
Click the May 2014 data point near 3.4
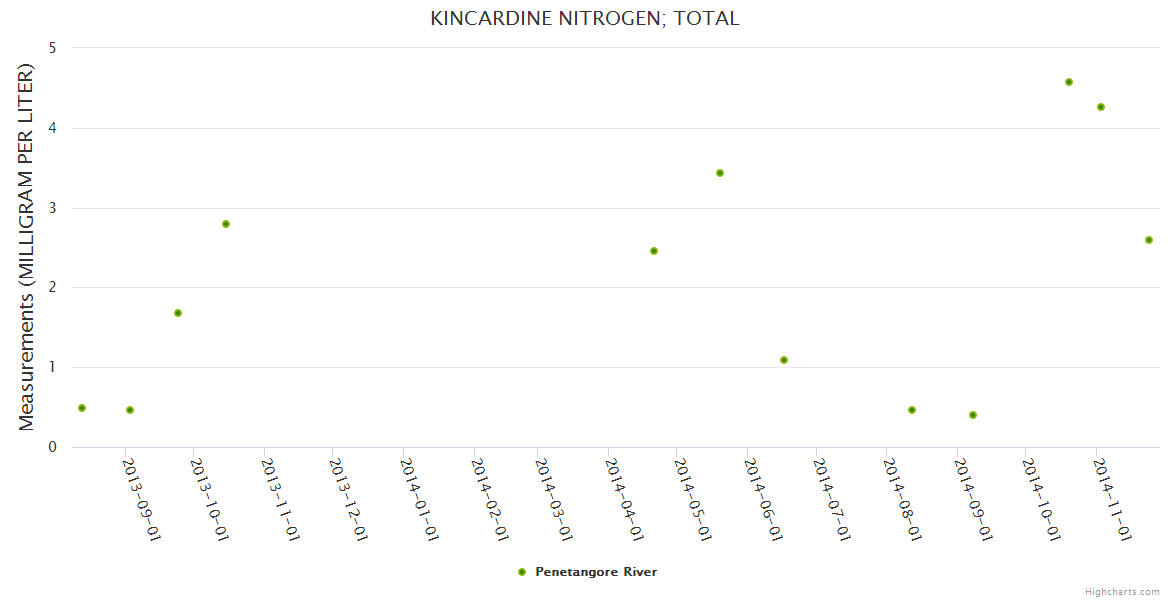pyautogui.click(x=720, y=173)
